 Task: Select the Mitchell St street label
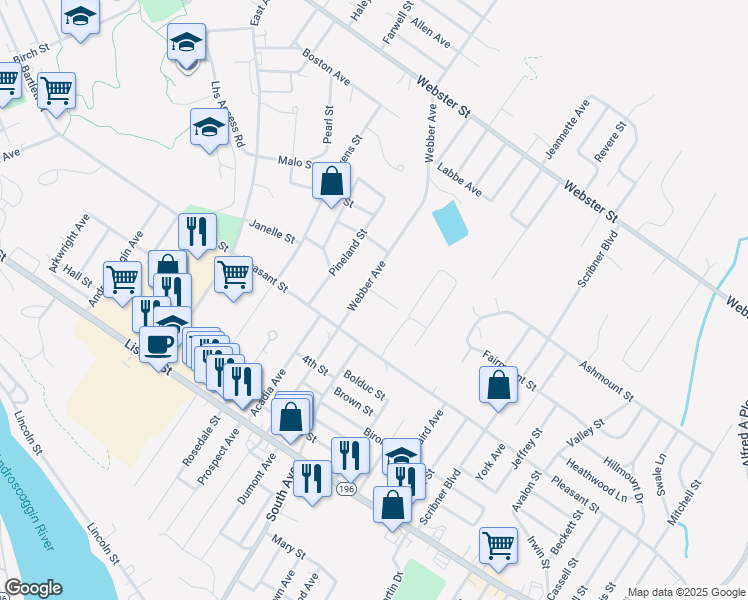(685, 503)
